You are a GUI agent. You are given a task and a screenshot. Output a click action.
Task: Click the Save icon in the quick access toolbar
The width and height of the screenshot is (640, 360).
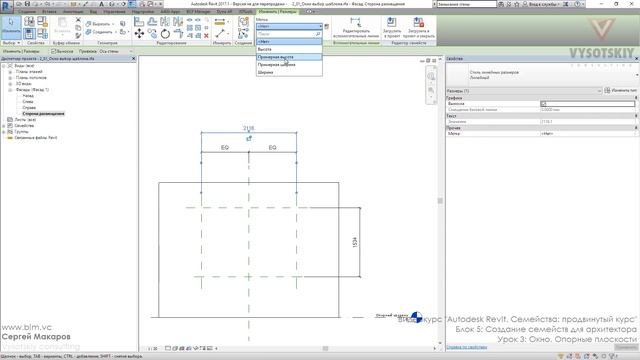27,4
